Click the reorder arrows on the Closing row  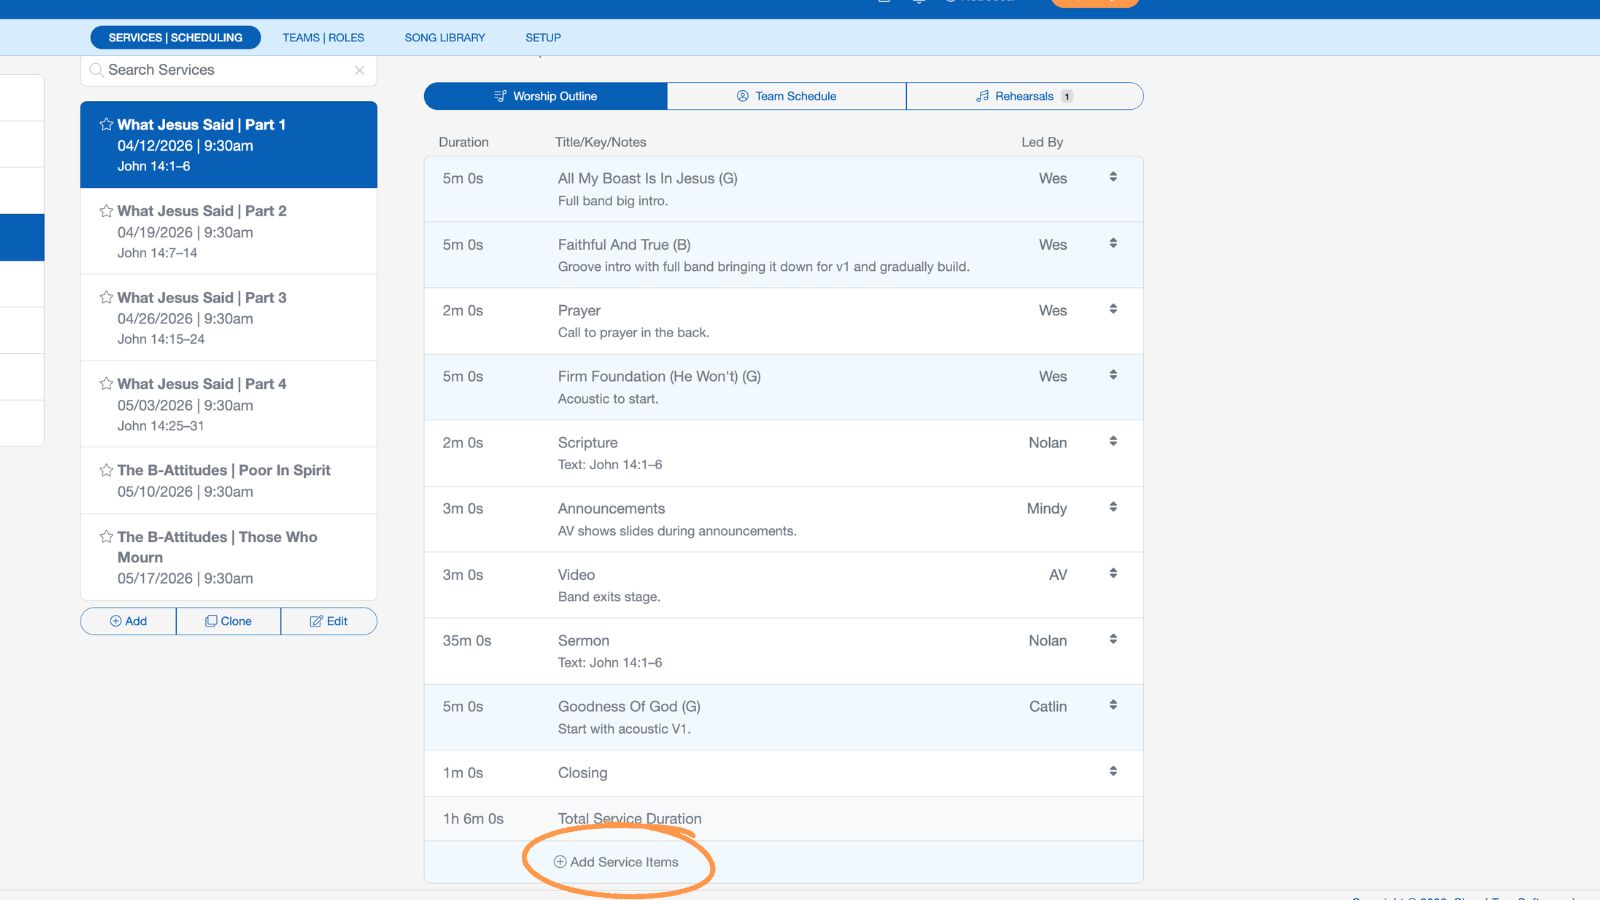click(x=1113, y=770)
